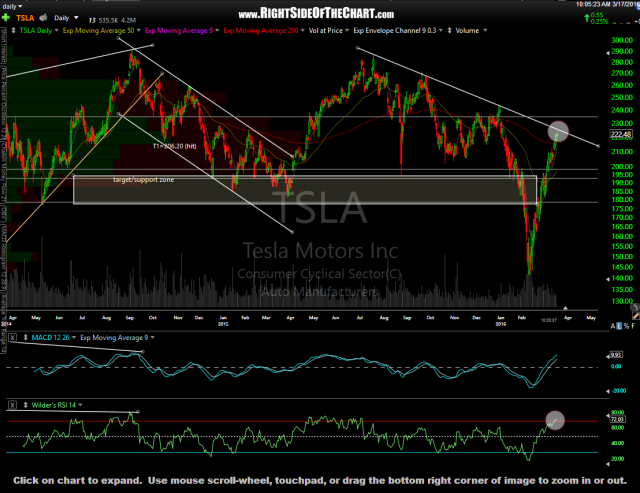Screen dimensions: 640x493
Task: Open the MACD Exp Moving Average 9 dropdown
Action: coord(153,338)
